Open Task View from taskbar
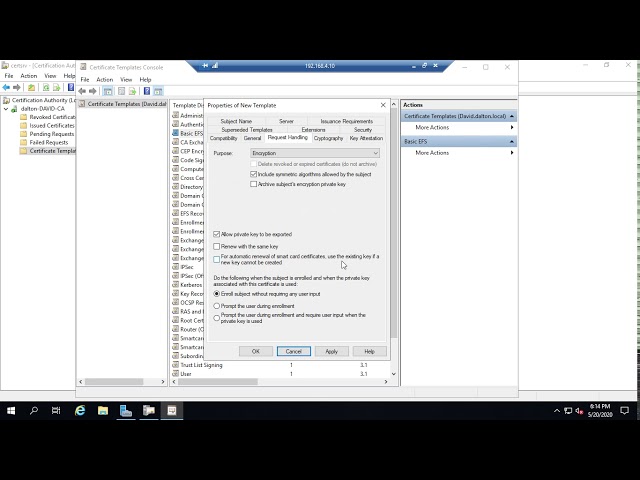Image resolution: width=640 pixels, height=480 pixels. tap(56, 411)
